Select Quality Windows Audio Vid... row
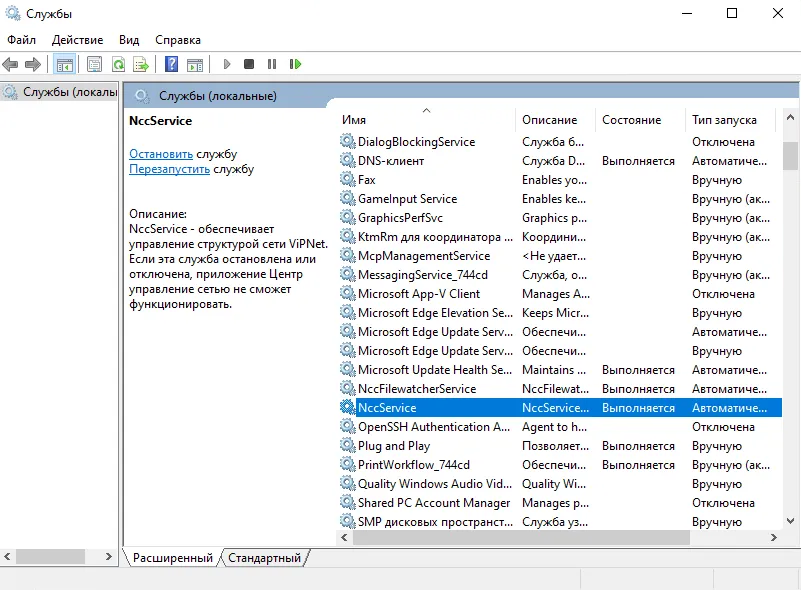This screenshot has height=590, width=801. 560,483
